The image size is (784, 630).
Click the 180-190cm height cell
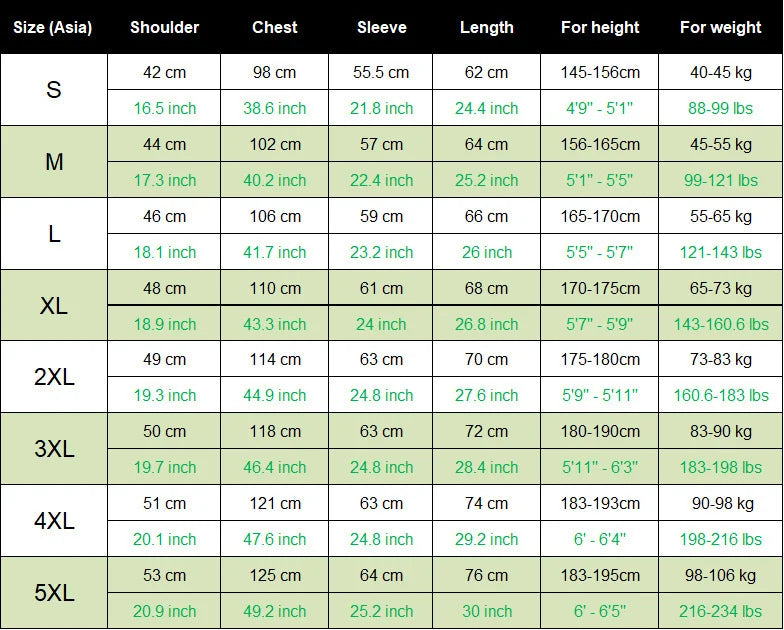click(x=600, y=431)
